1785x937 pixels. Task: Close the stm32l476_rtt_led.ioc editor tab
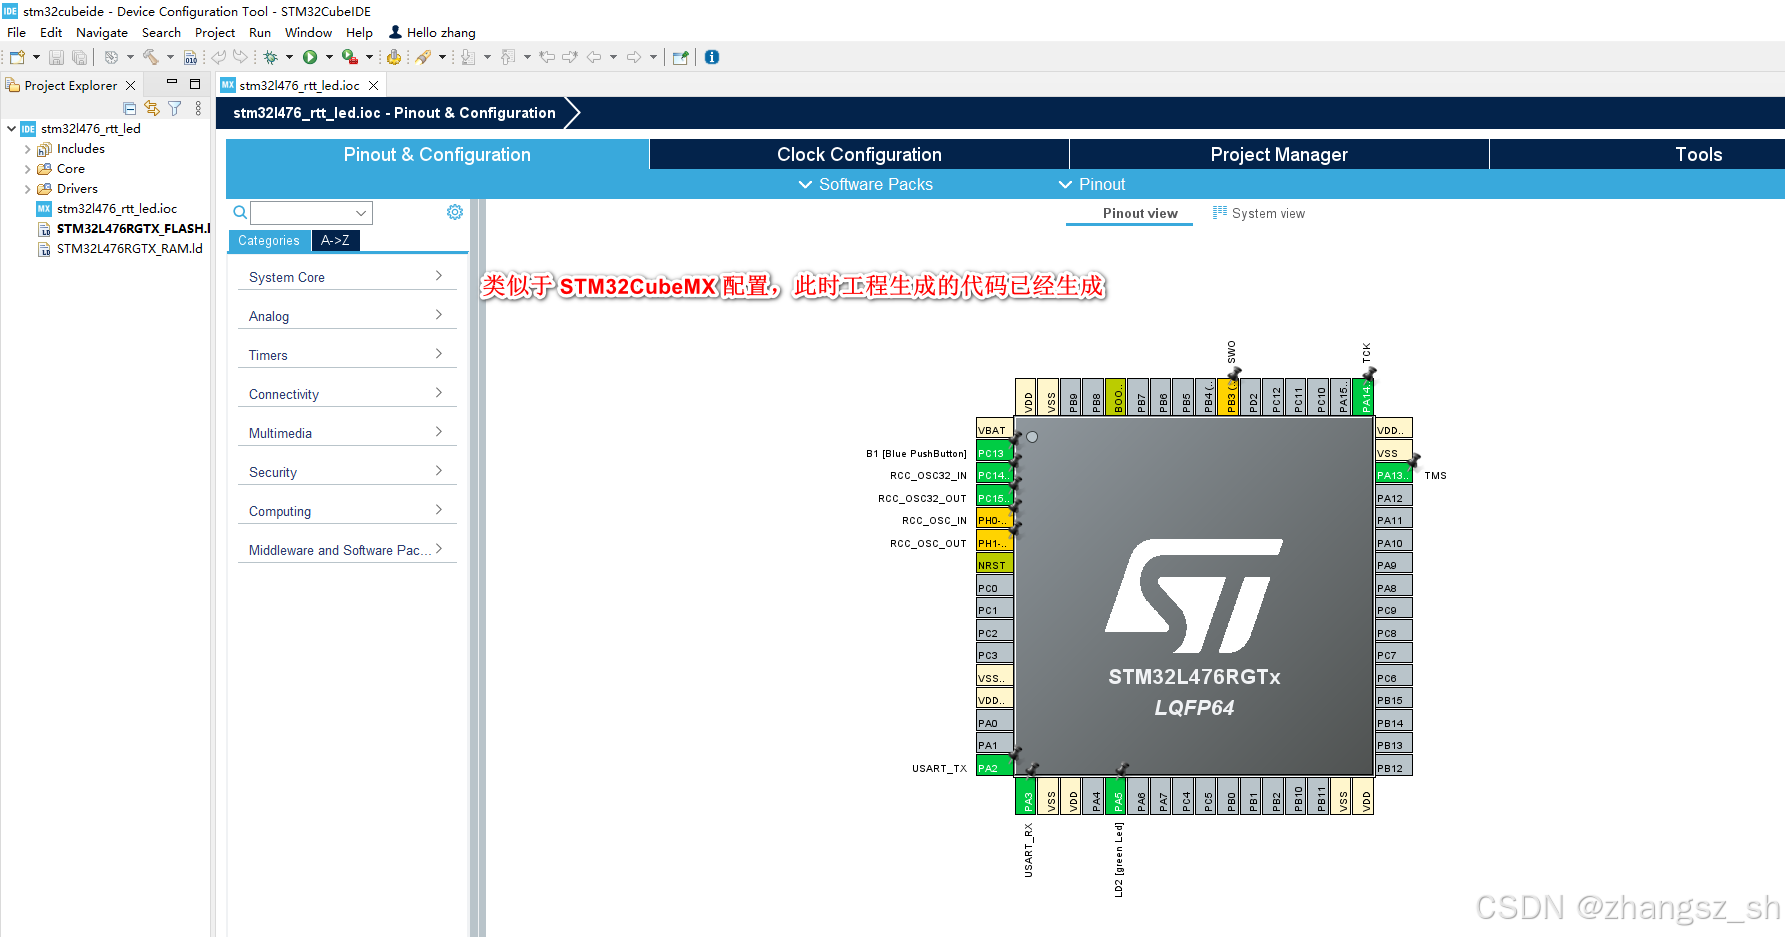coord(373,86)
